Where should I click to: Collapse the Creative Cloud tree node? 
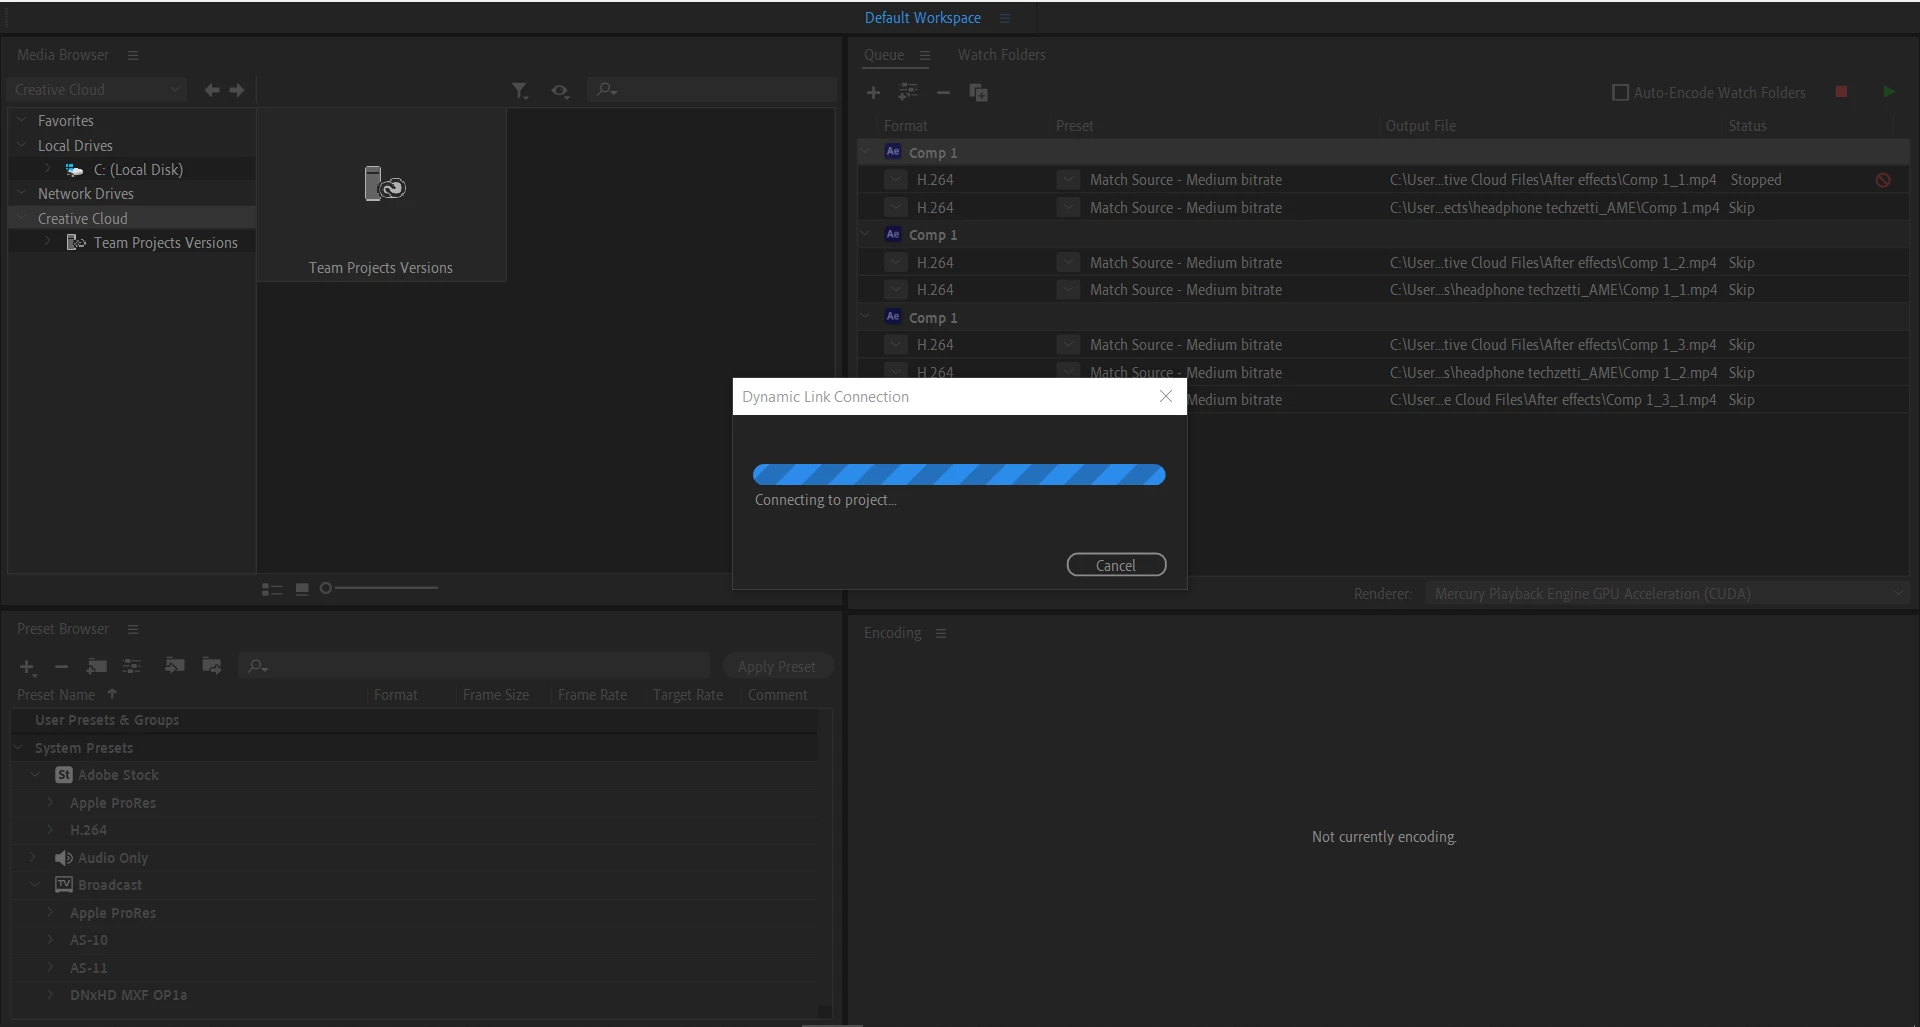[22, 218]
